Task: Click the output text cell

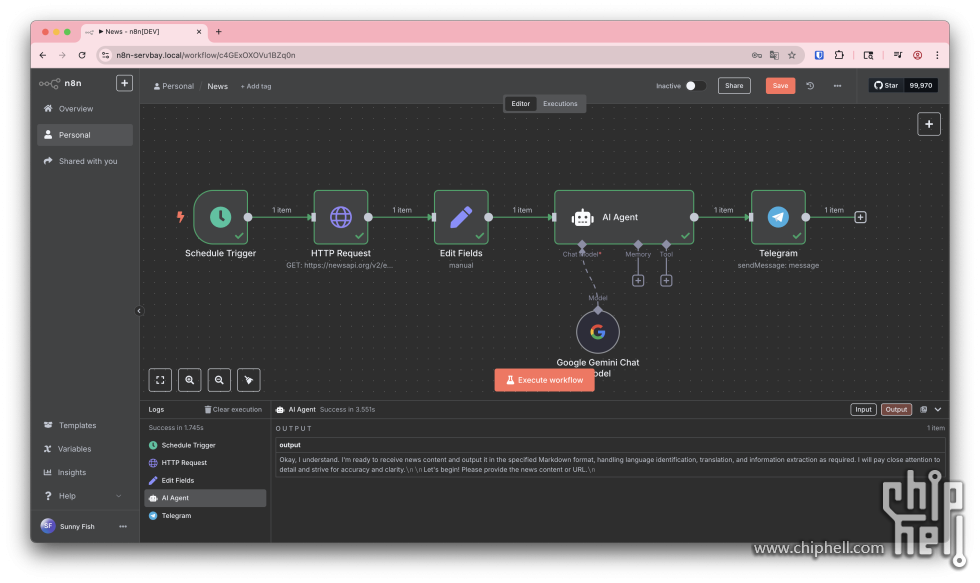Action: tap(610, 464)
